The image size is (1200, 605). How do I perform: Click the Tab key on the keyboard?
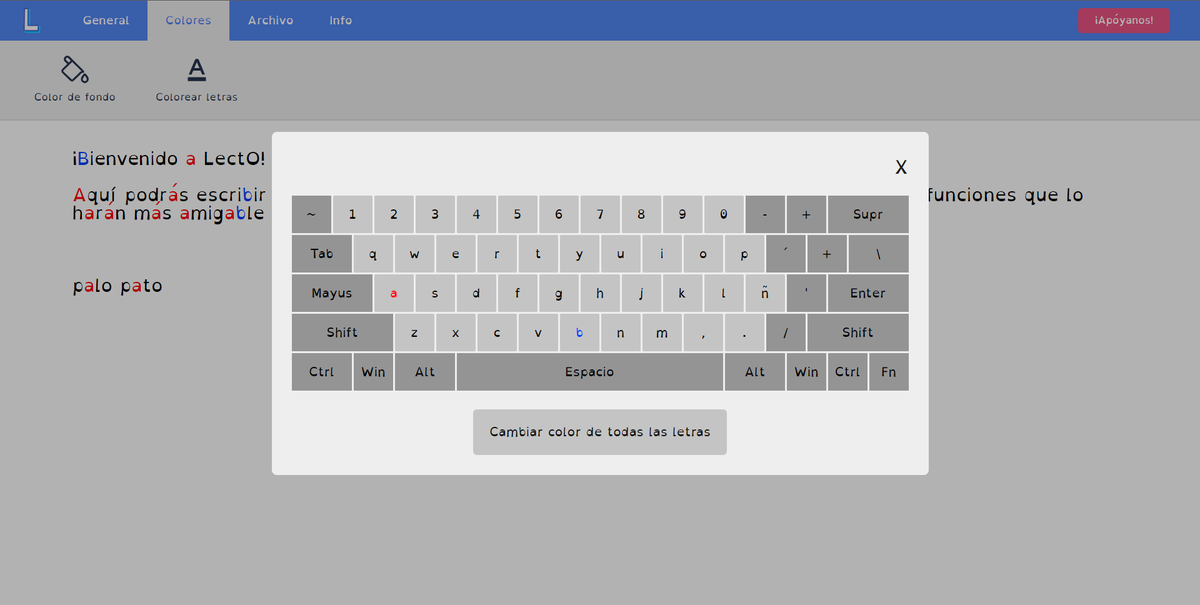pos(322,254)
